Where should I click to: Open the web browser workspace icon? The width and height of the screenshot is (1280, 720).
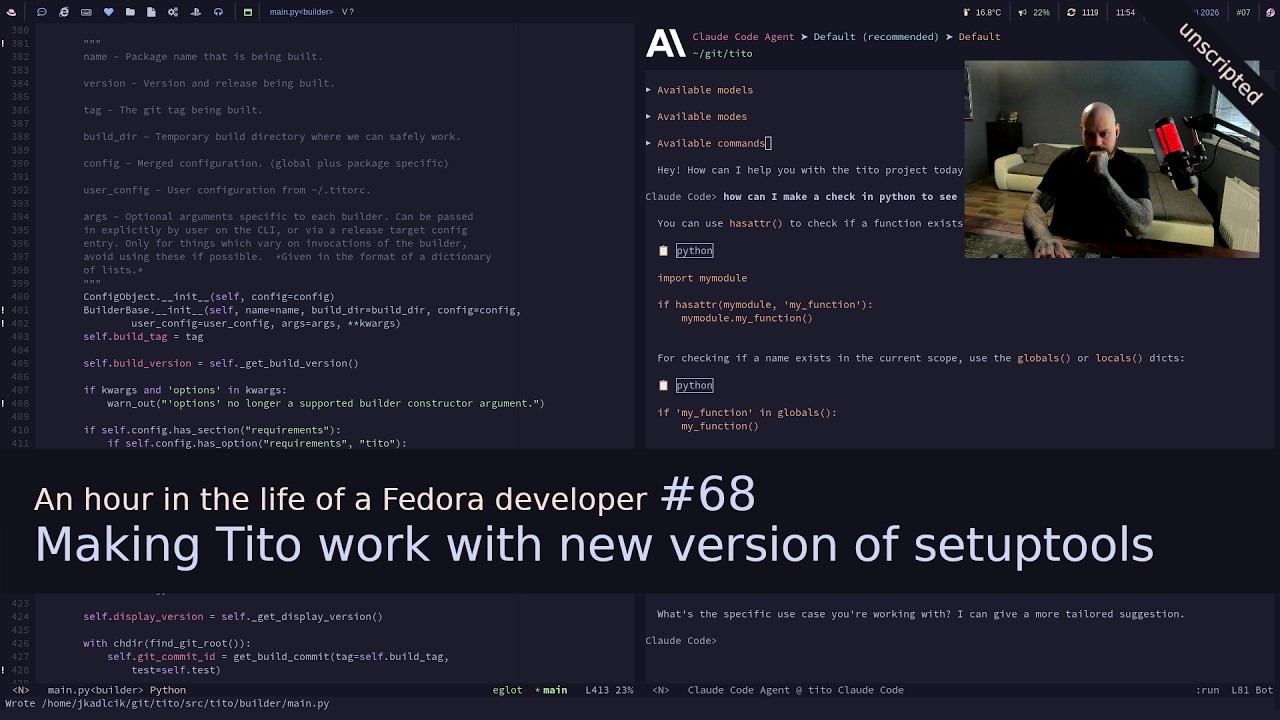64,12
